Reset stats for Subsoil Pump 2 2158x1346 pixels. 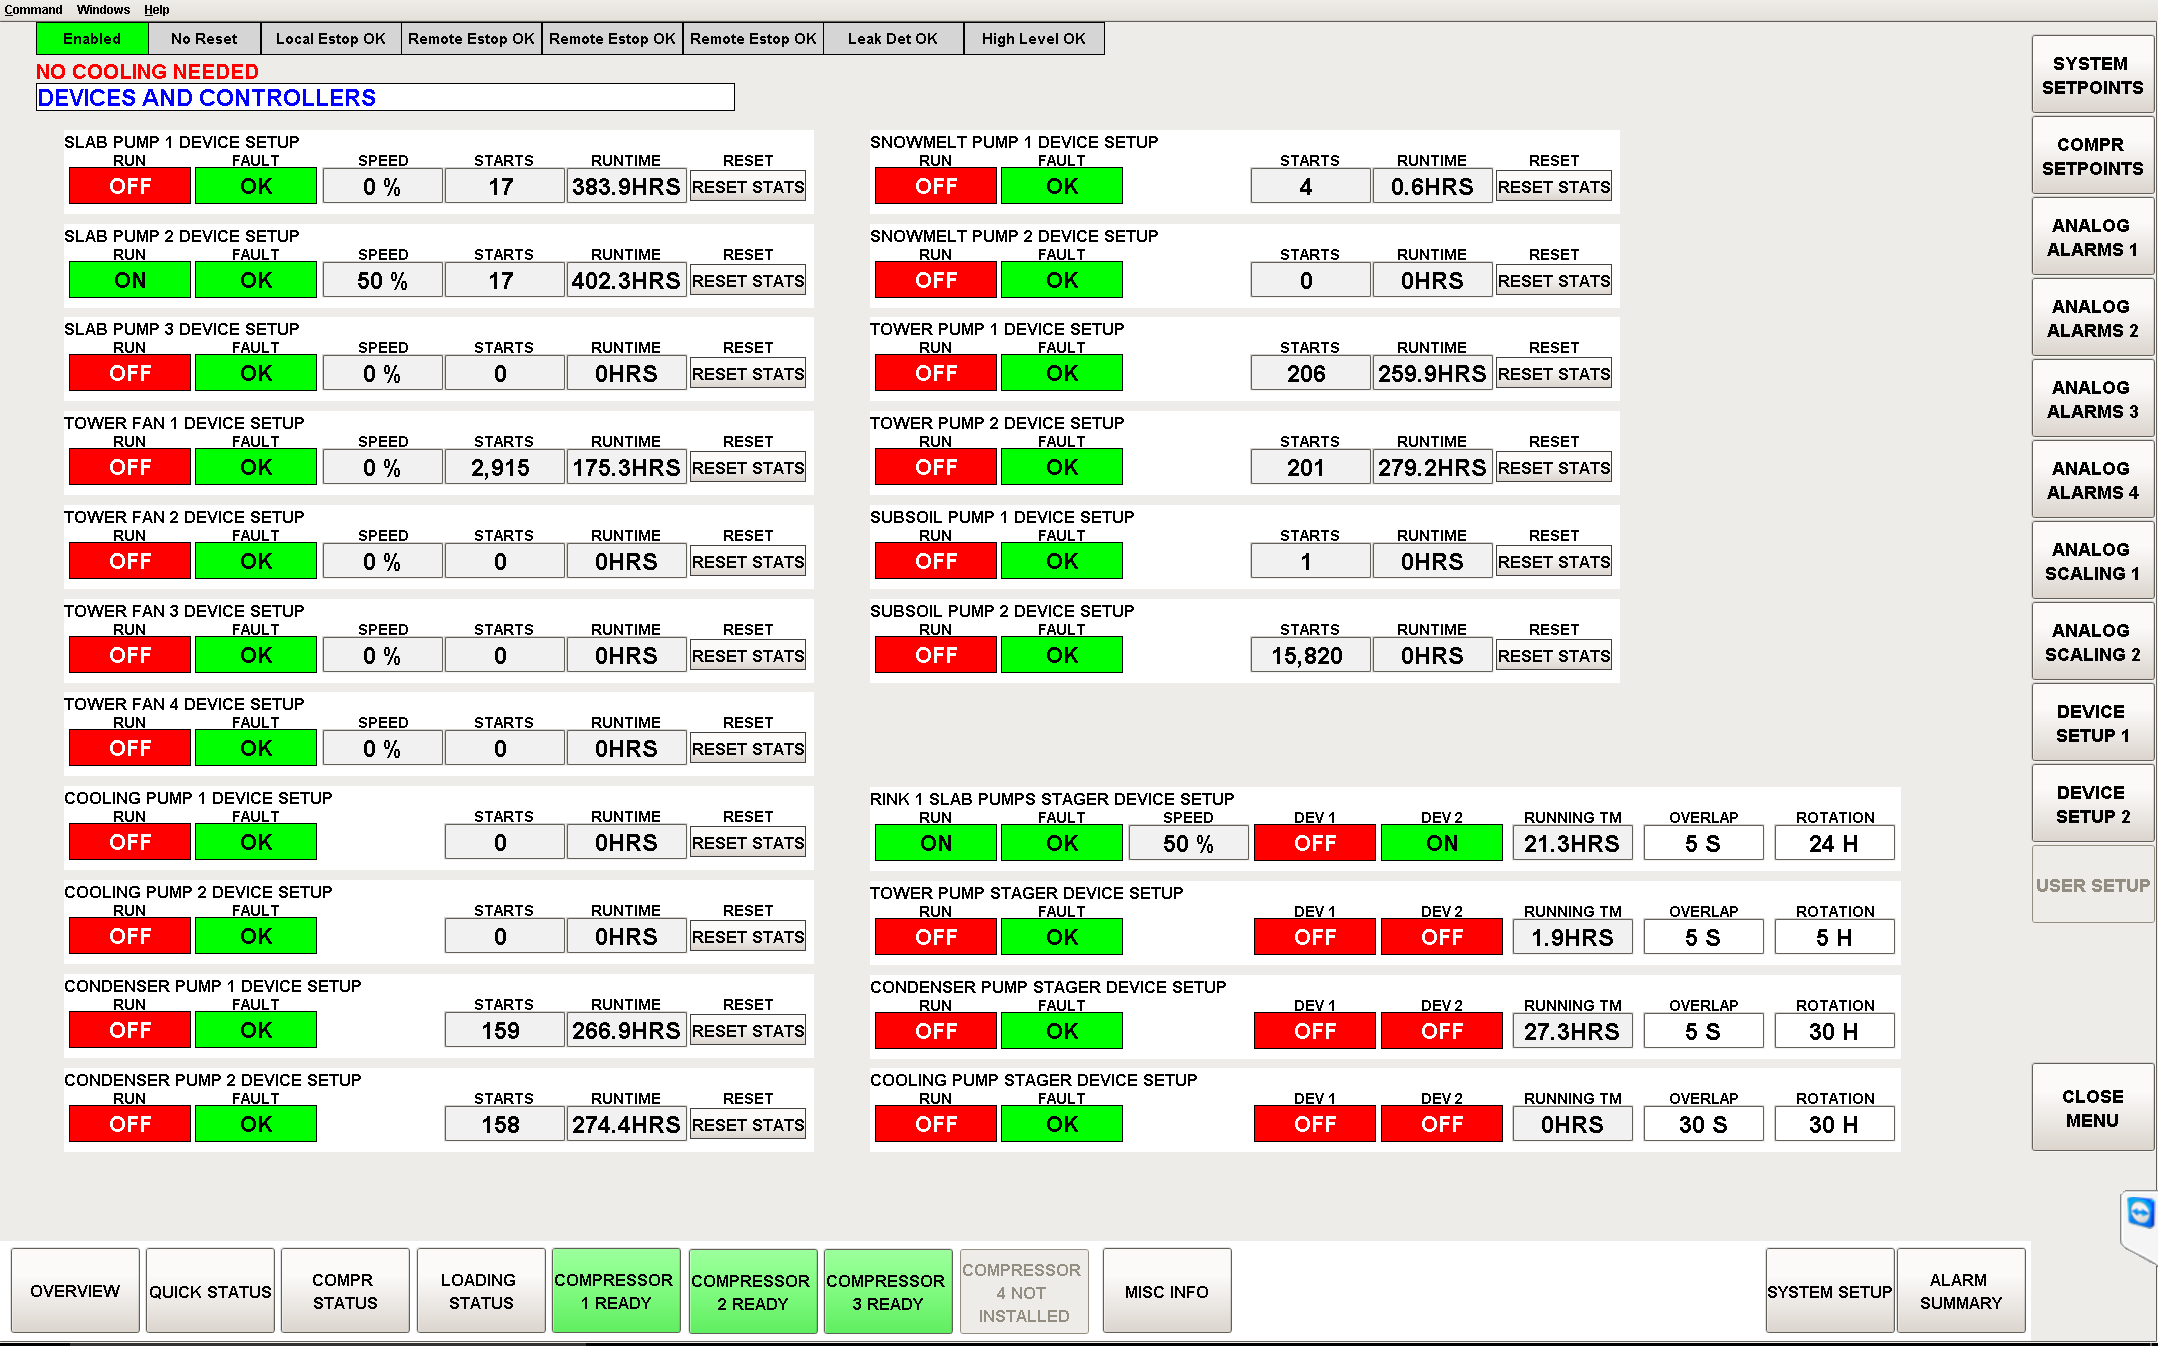pos(1553,654)
